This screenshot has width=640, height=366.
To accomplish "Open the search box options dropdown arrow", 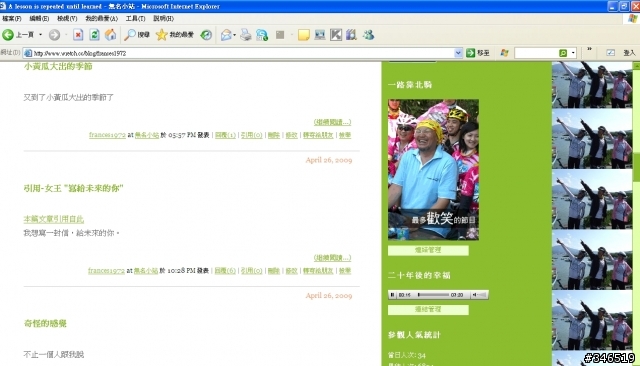I will tap(573, 53).
